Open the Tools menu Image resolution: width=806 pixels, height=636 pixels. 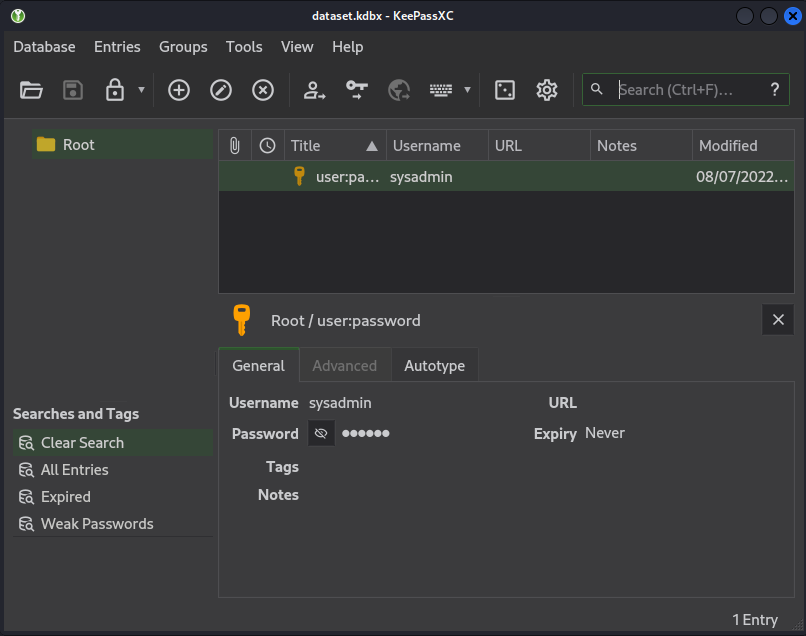(x=244, y=47)
